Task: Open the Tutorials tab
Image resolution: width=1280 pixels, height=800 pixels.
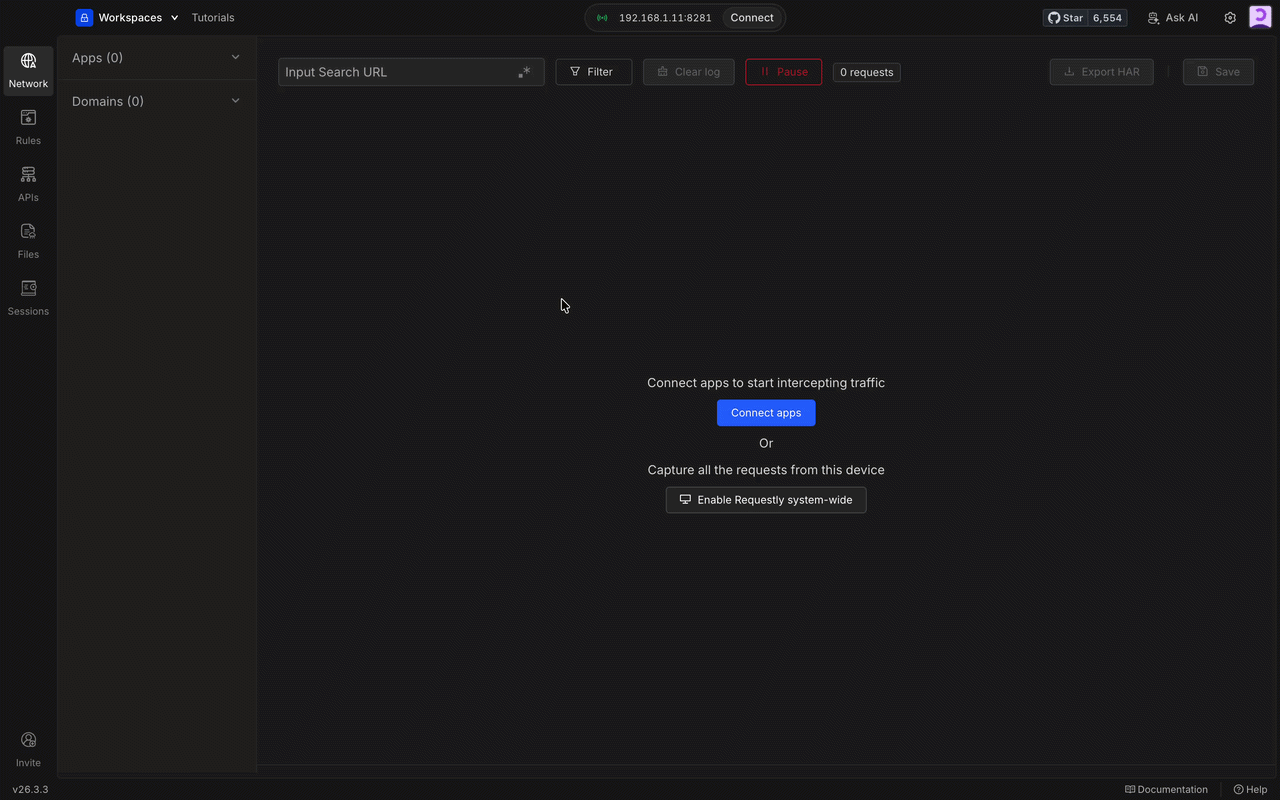Action: (213, 18)
